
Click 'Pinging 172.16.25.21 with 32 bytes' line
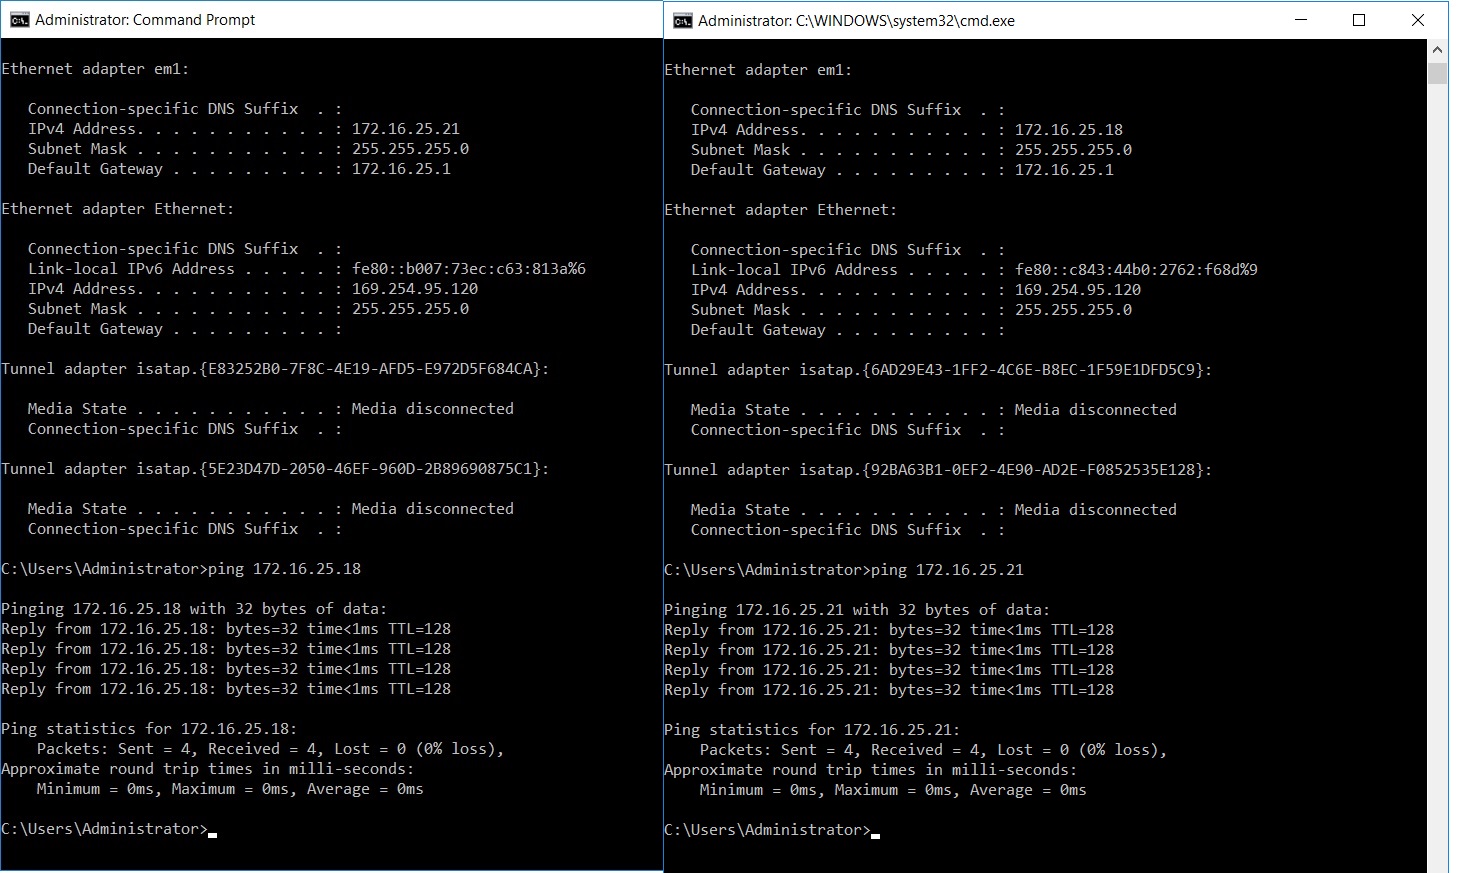tap(857, 610)
